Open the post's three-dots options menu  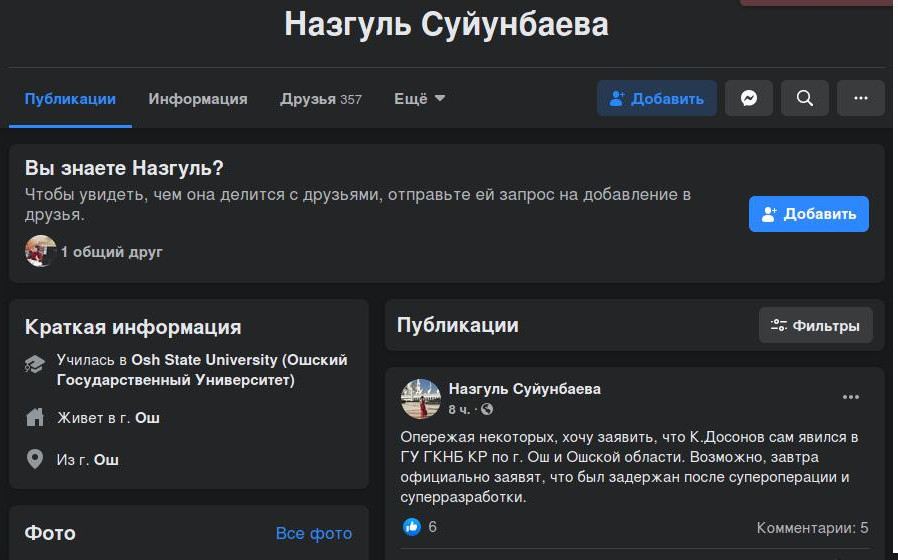(x=850, y=397)
